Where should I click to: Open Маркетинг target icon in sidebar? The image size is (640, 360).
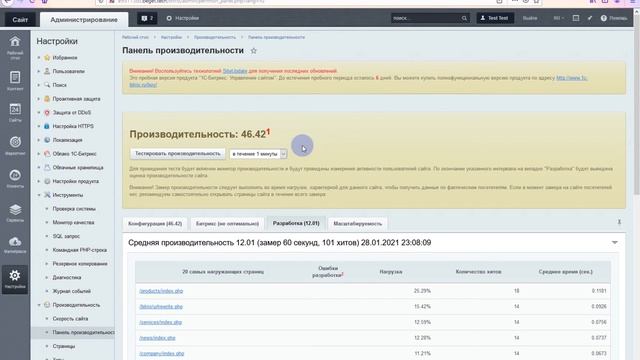pyautogui.click(x=15, y=142)
